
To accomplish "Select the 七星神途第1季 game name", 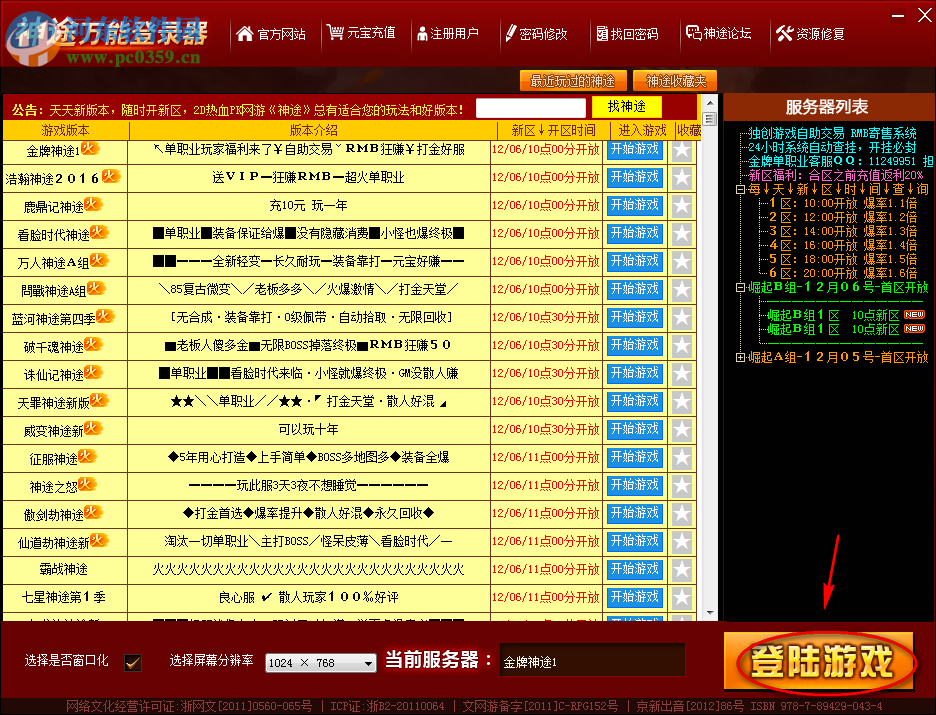I will [64, 597].
